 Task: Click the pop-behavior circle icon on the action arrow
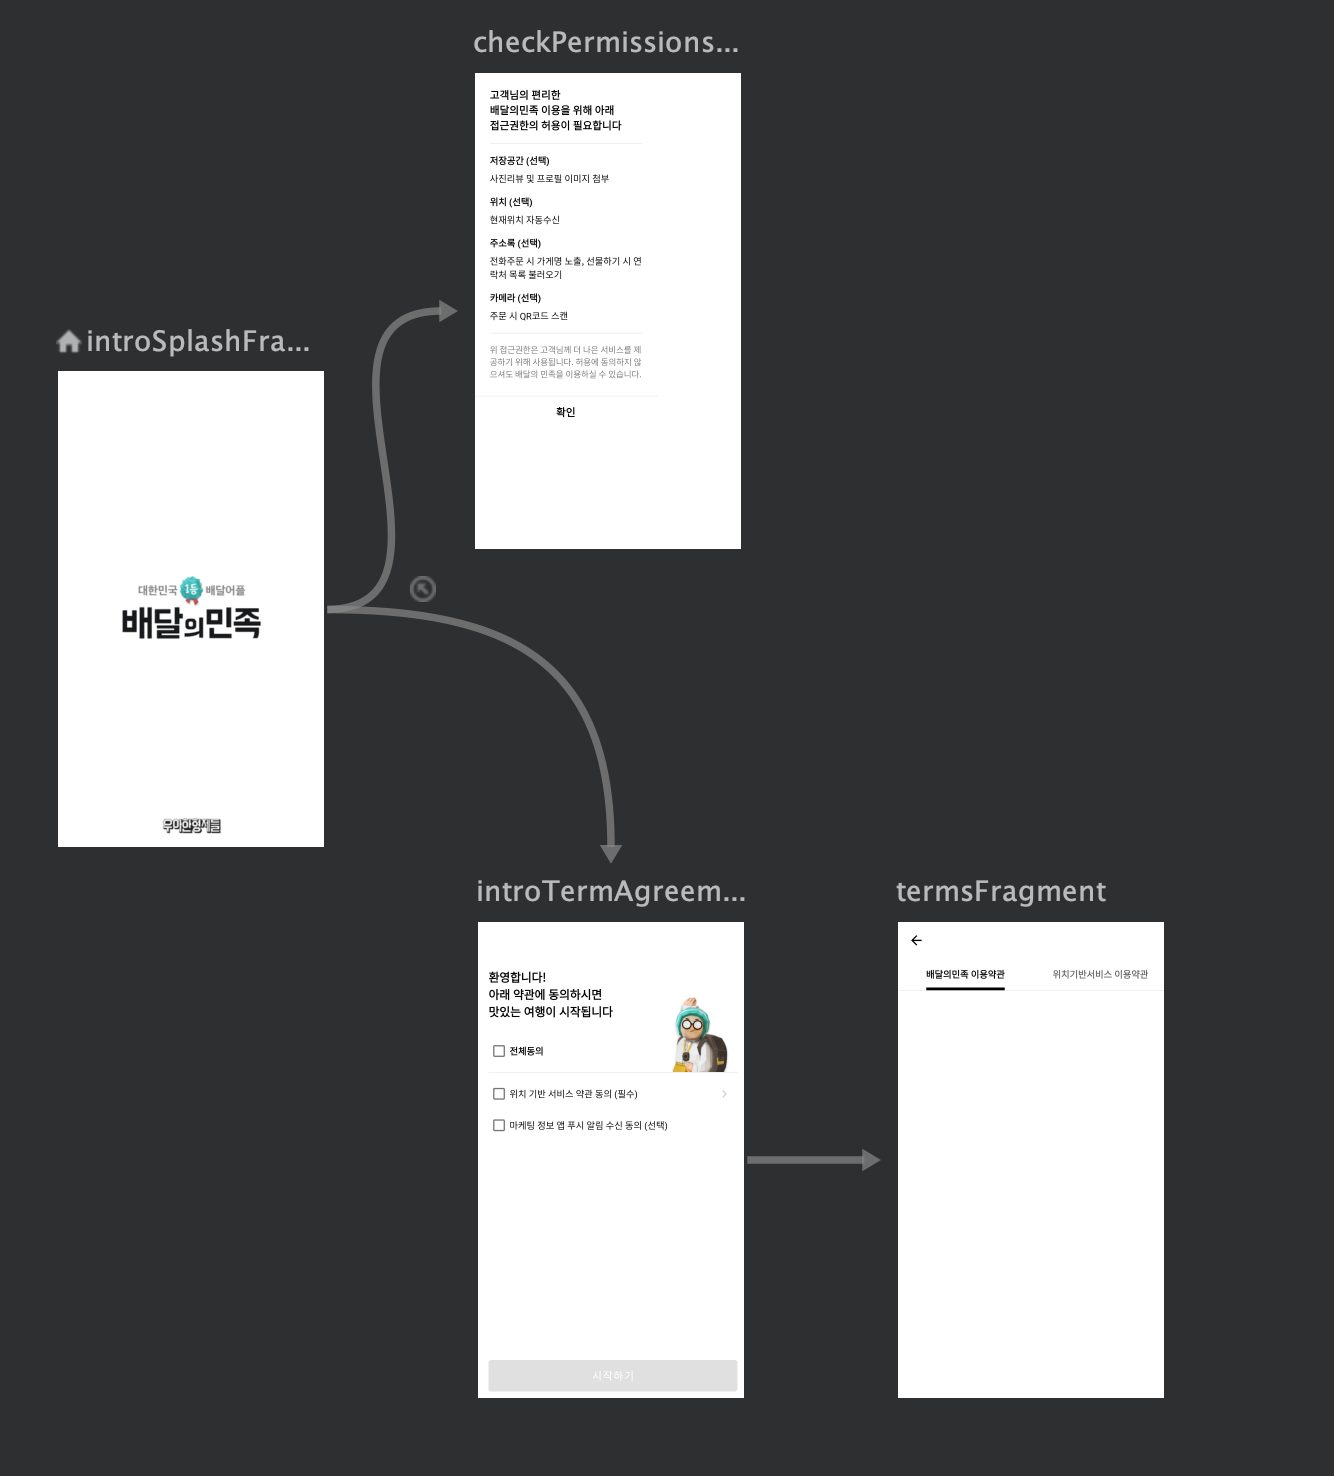coord(423,589)
